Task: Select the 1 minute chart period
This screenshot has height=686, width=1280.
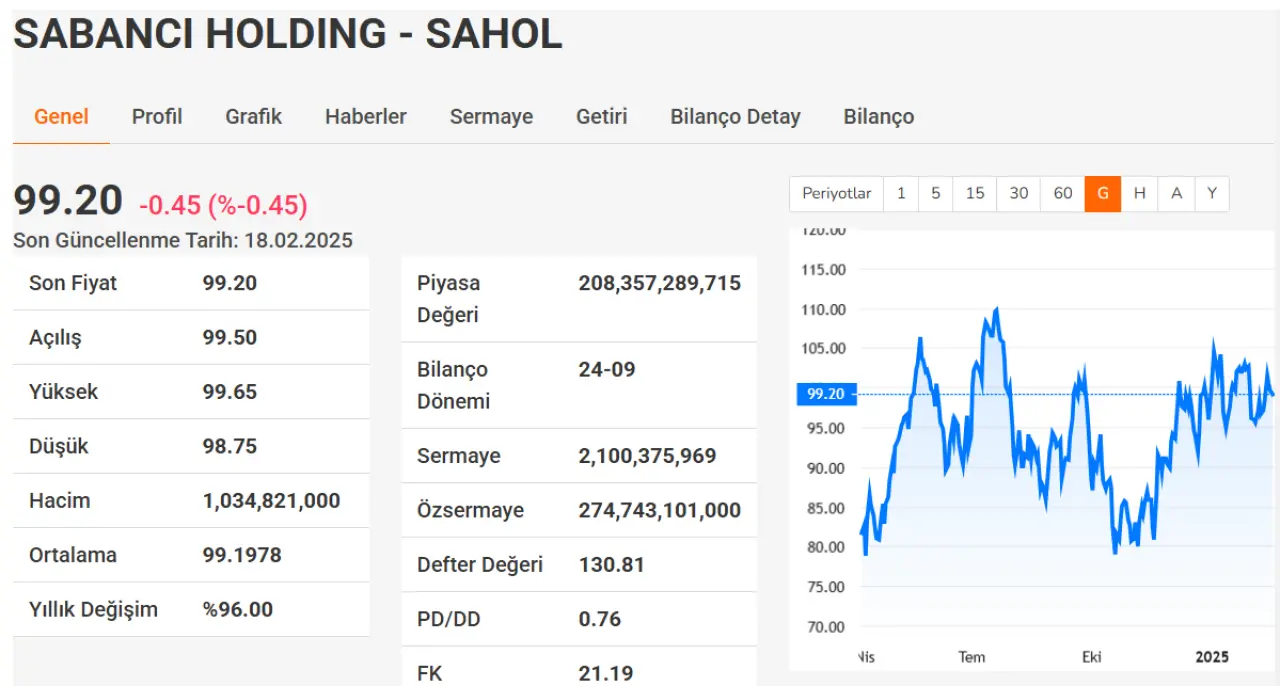Action: (901, 194)
